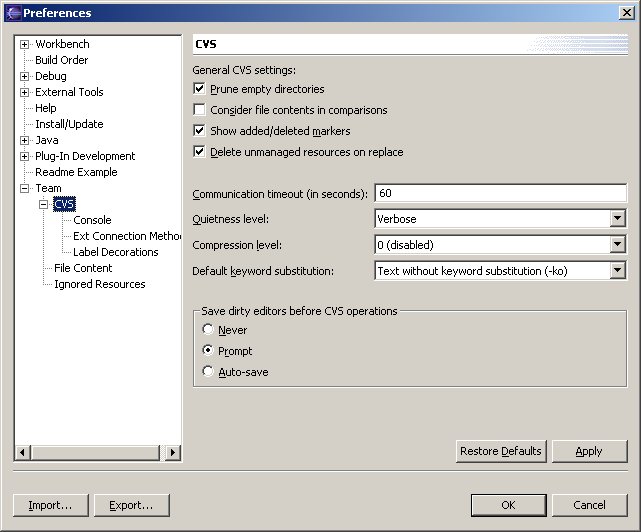Select Console under CVS

pyautogui.click(x=92, y=220)
